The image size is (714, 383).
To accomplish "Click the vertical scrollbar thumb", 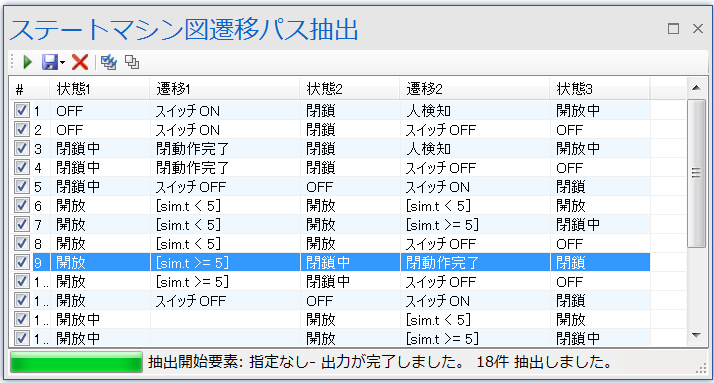I will [696, 174].
